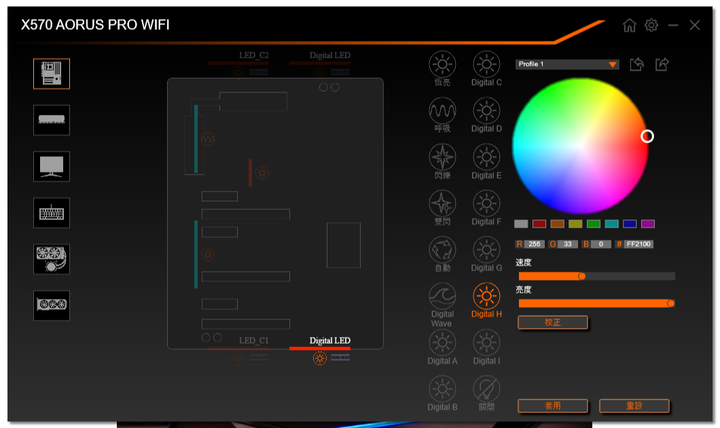Choose the 雙閃 double flash mode

442,208
